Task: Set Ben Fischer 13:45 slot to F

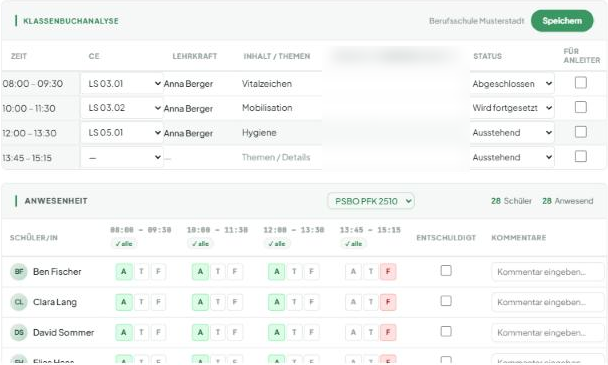Action: pos(388,272)
